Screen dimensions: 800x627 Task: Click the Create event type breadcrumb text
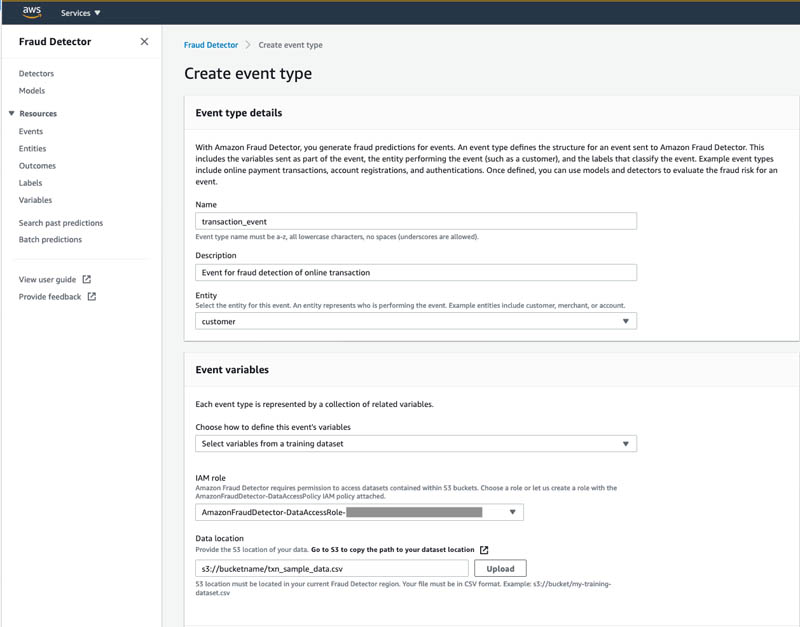pos(290,45)
